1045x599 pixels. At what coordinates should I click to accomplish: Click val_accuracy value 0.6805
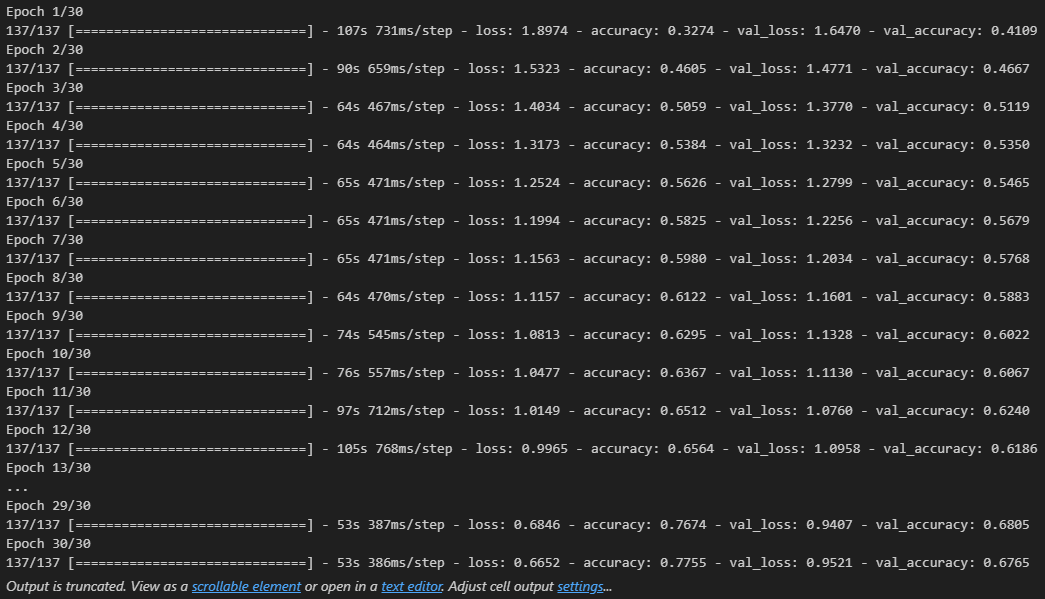click(1006, 524)
